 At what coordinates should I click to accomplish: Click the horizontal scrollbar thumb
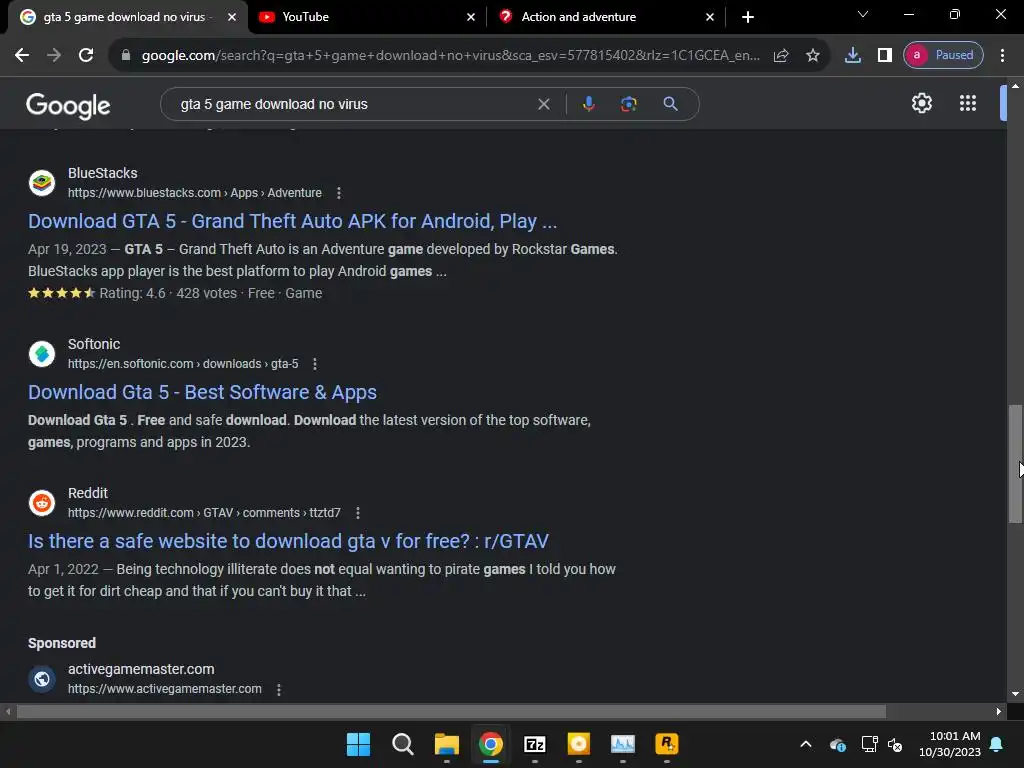point(451,711)
